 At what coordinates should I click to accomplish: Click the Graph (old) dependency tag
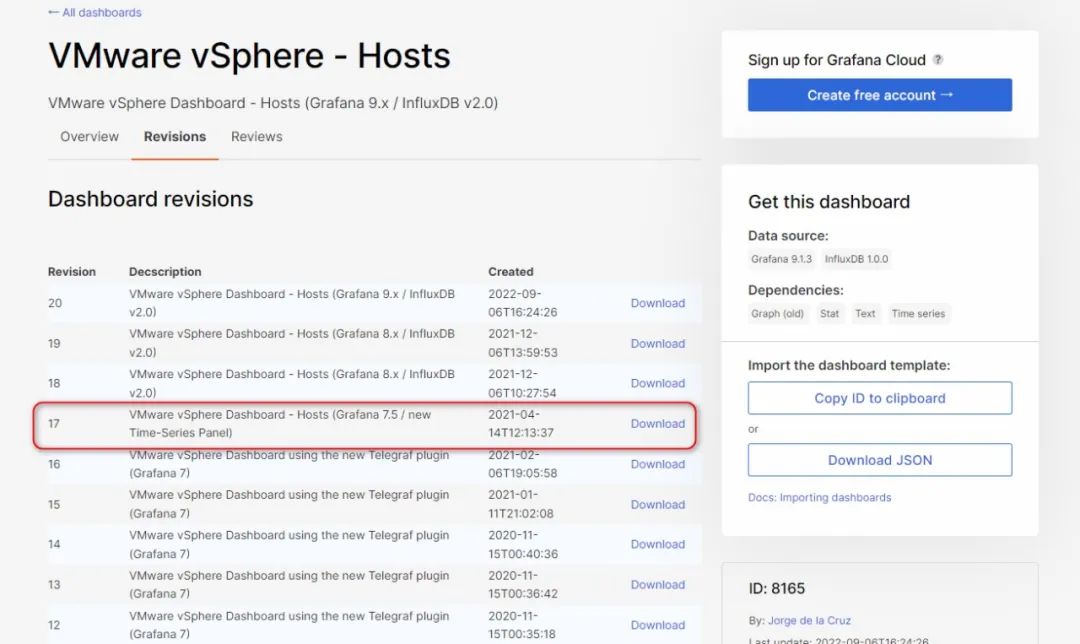pyautogui.click(x=777, y=313)
